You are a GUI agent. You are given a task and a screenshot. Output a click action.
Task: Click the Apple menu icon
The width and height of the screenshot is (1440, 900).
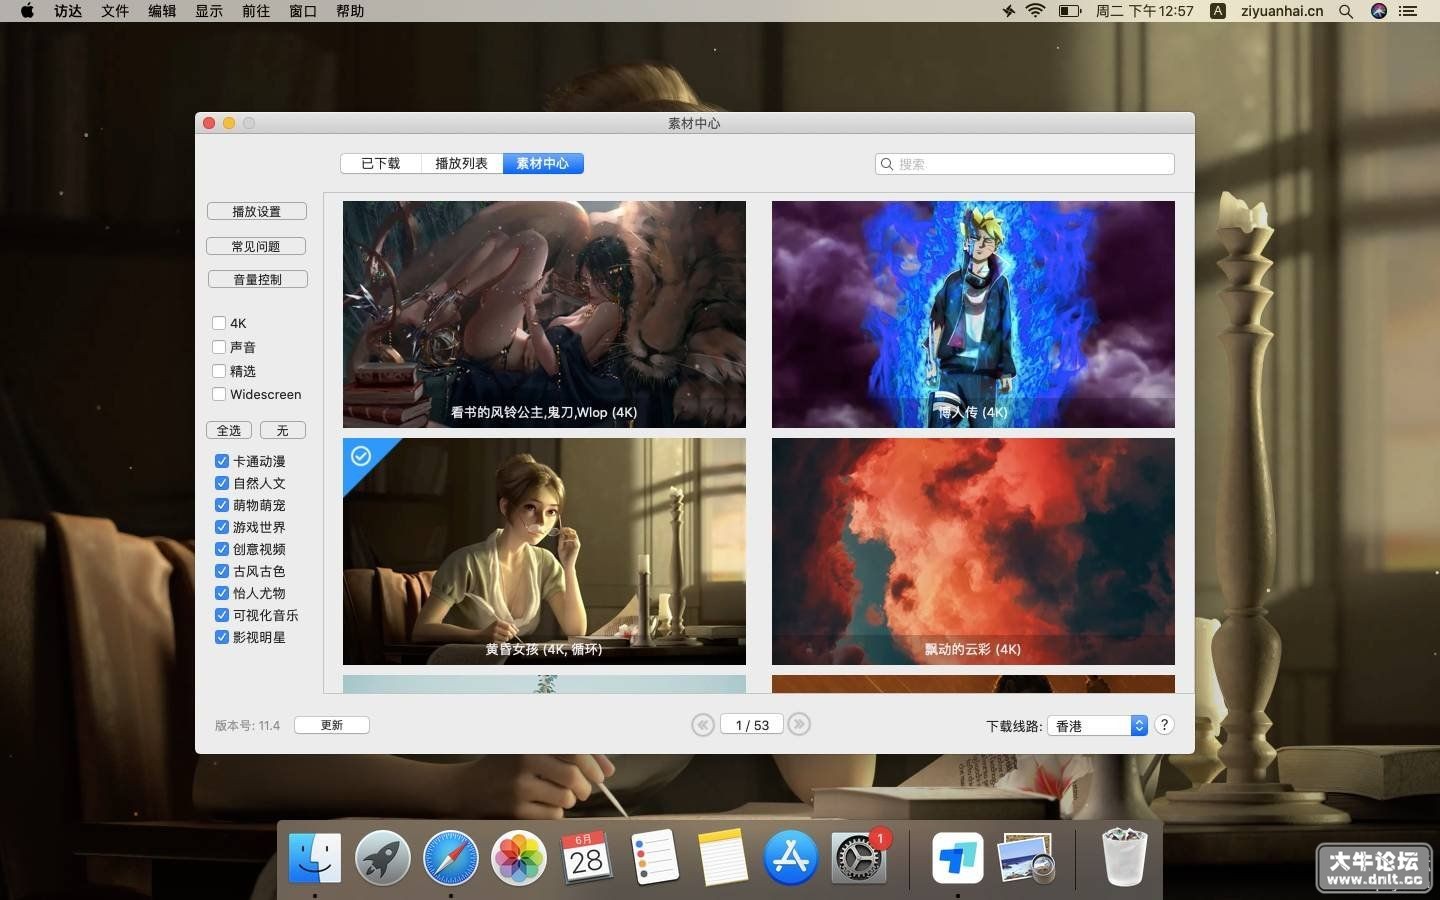[x=27, y=11]
